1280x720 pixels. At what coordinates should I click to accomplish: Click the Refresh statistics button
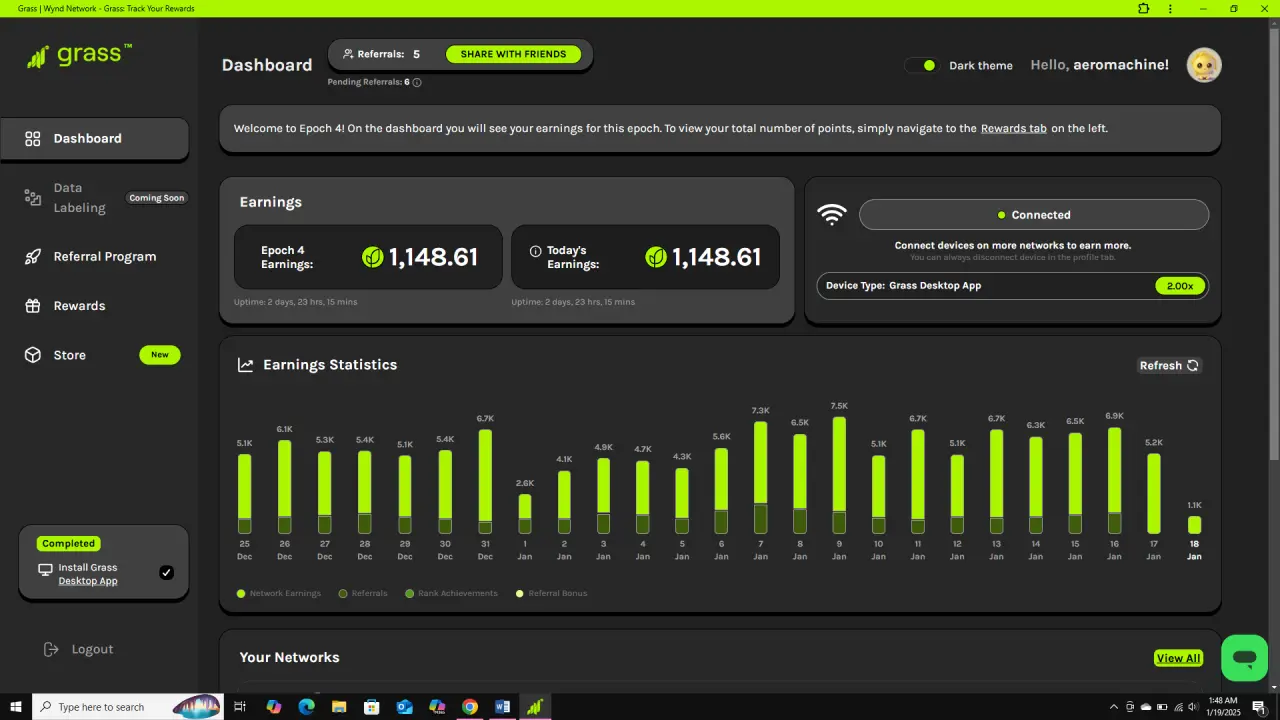tap(1169, 365)
